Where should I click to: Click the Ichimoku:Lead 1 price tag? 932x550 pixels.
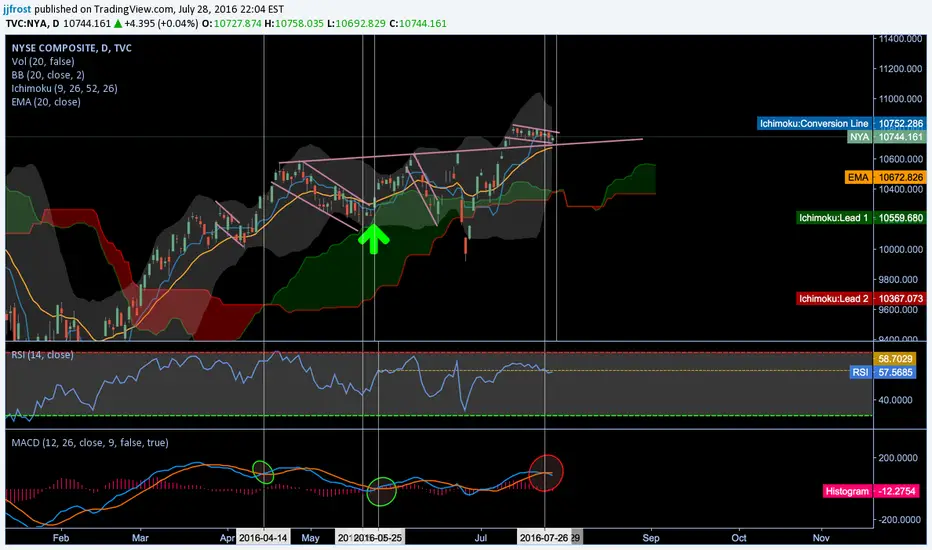pos(861,218)
